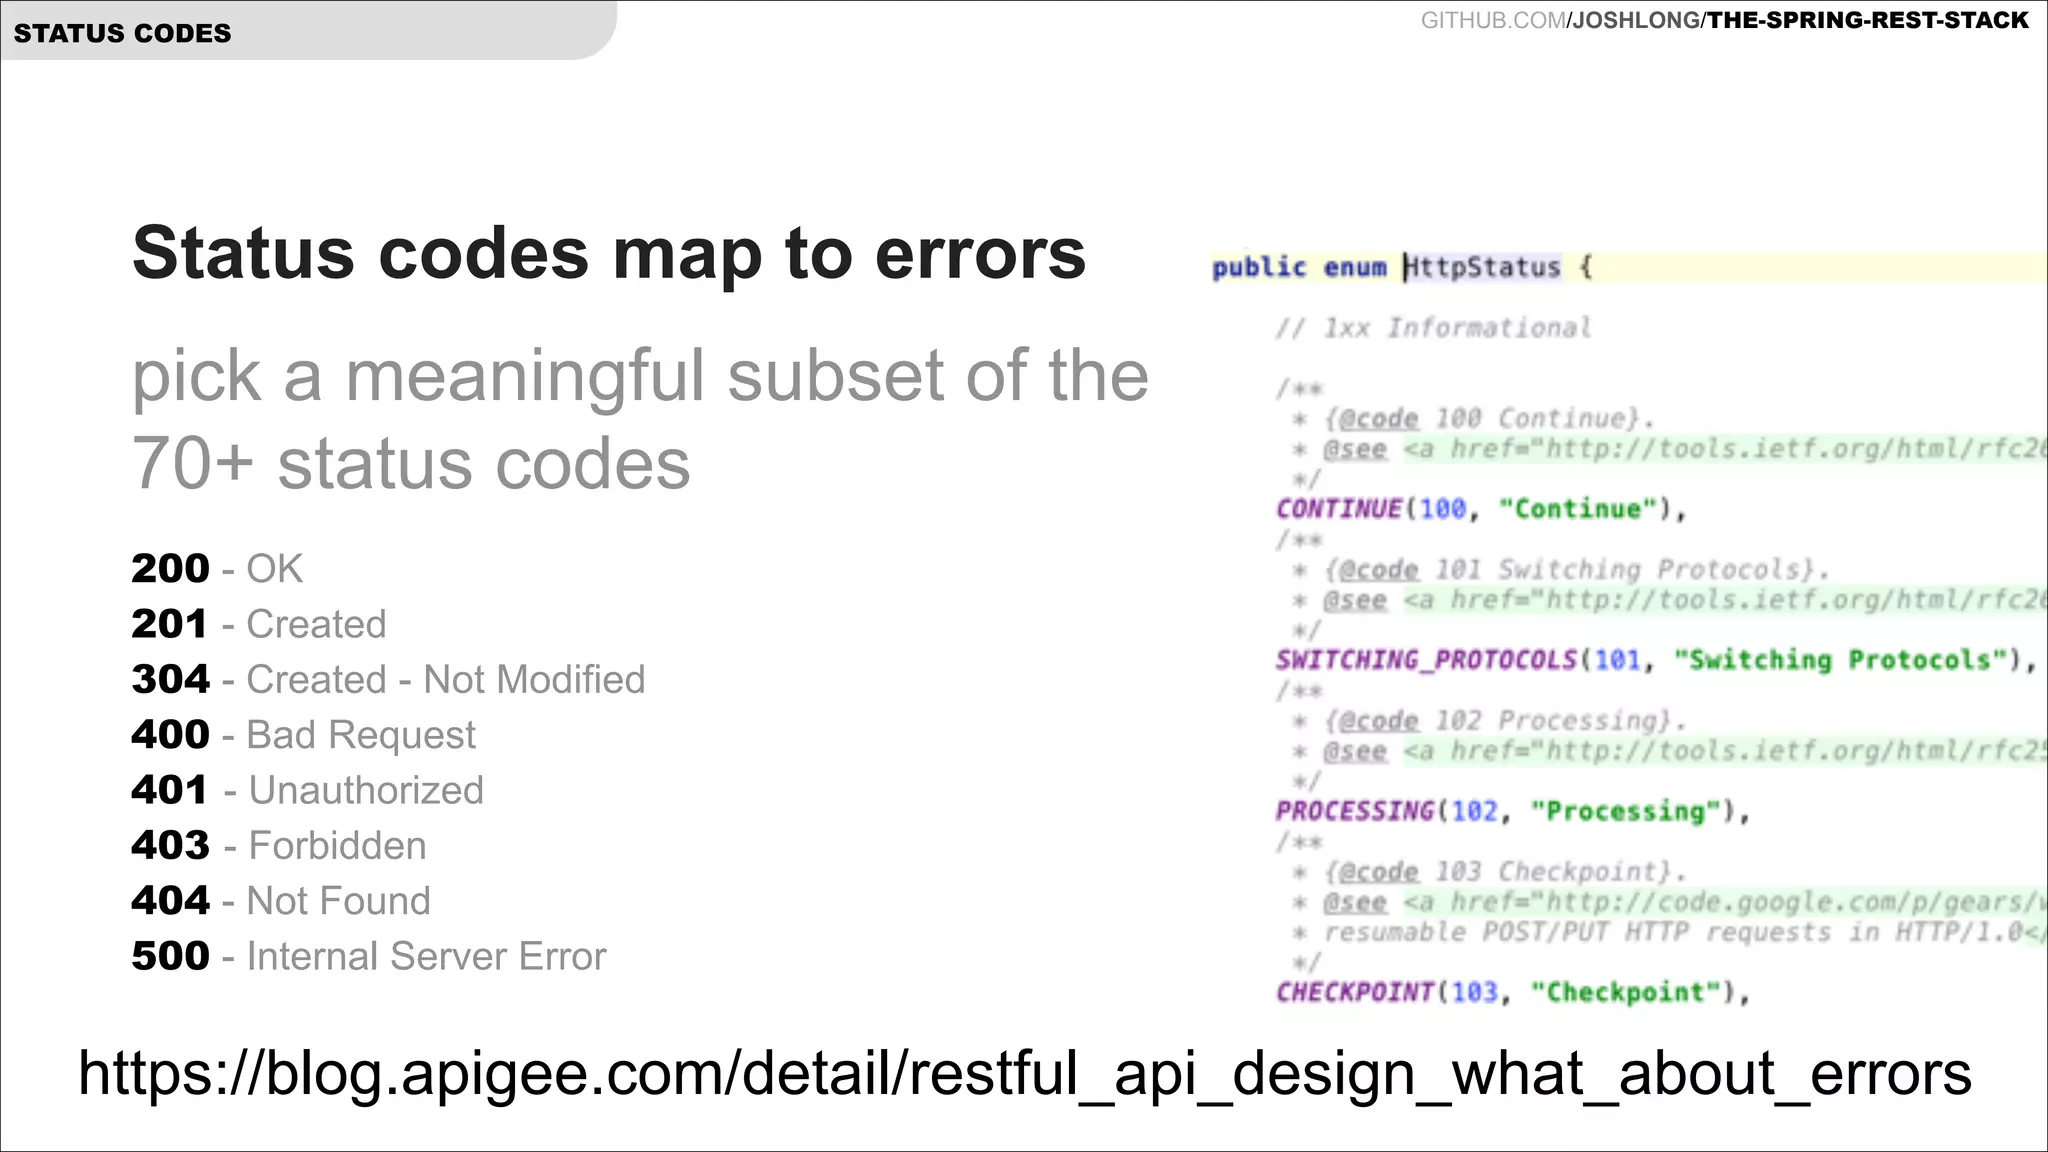Open the blog.apigee.com errors URL
The image size is (2048, 1152).
click(1024, 1073)
